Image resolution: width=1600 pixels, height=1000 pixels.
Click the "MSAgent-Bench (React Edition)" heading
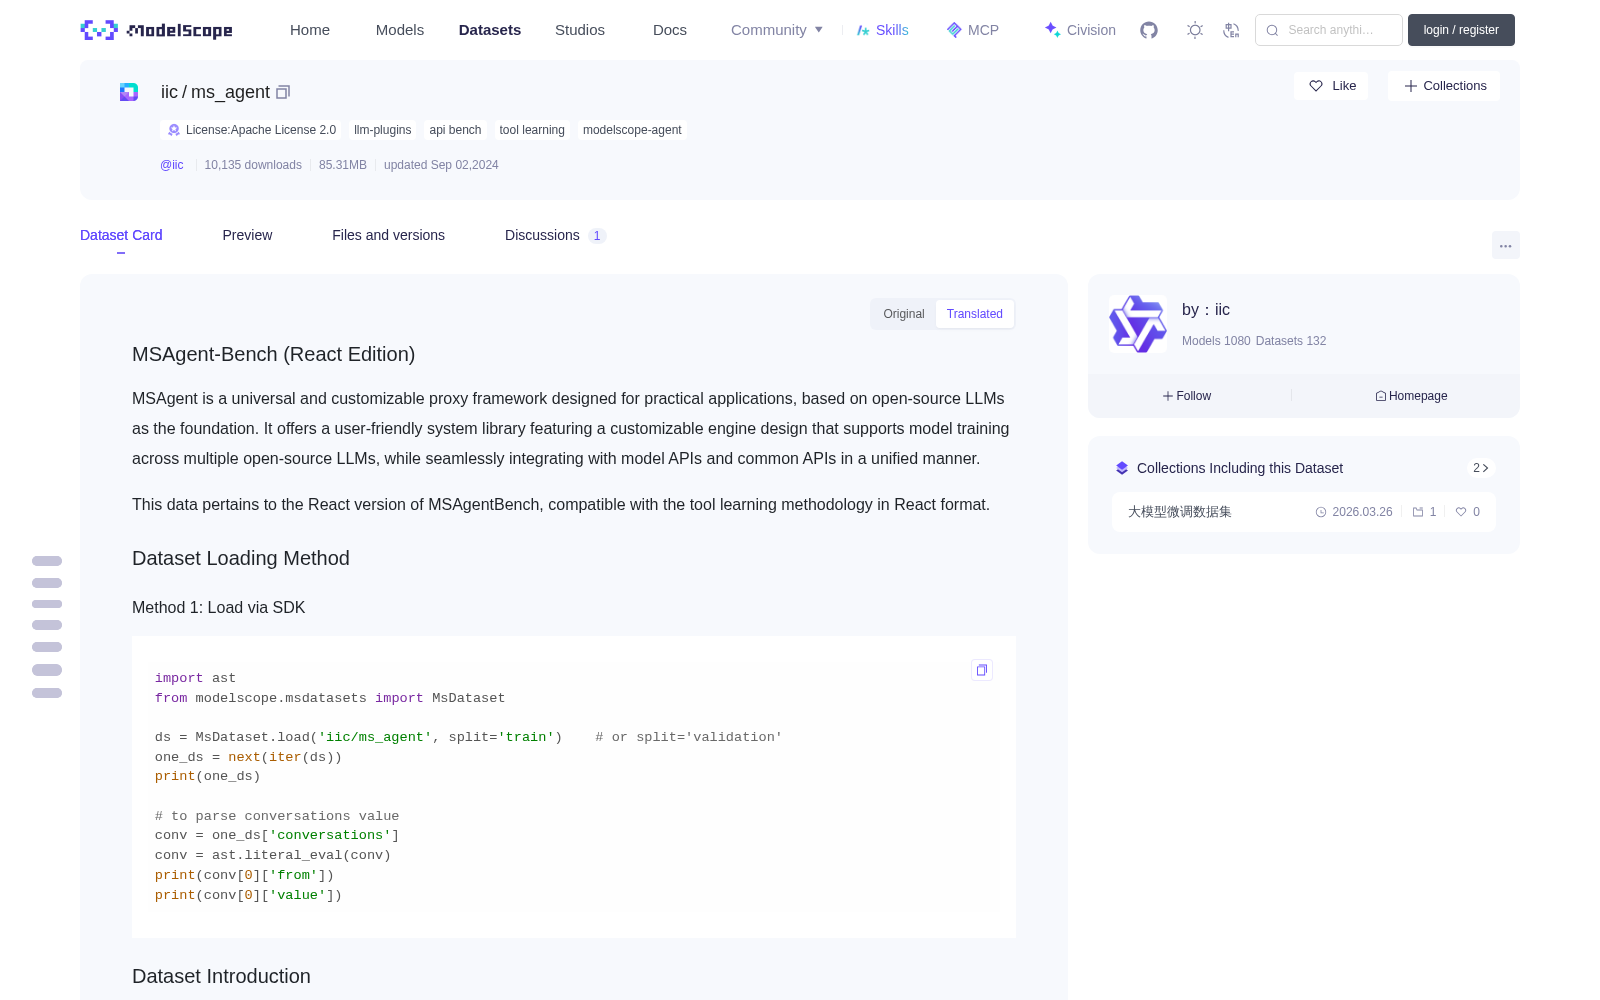point(273,354)
